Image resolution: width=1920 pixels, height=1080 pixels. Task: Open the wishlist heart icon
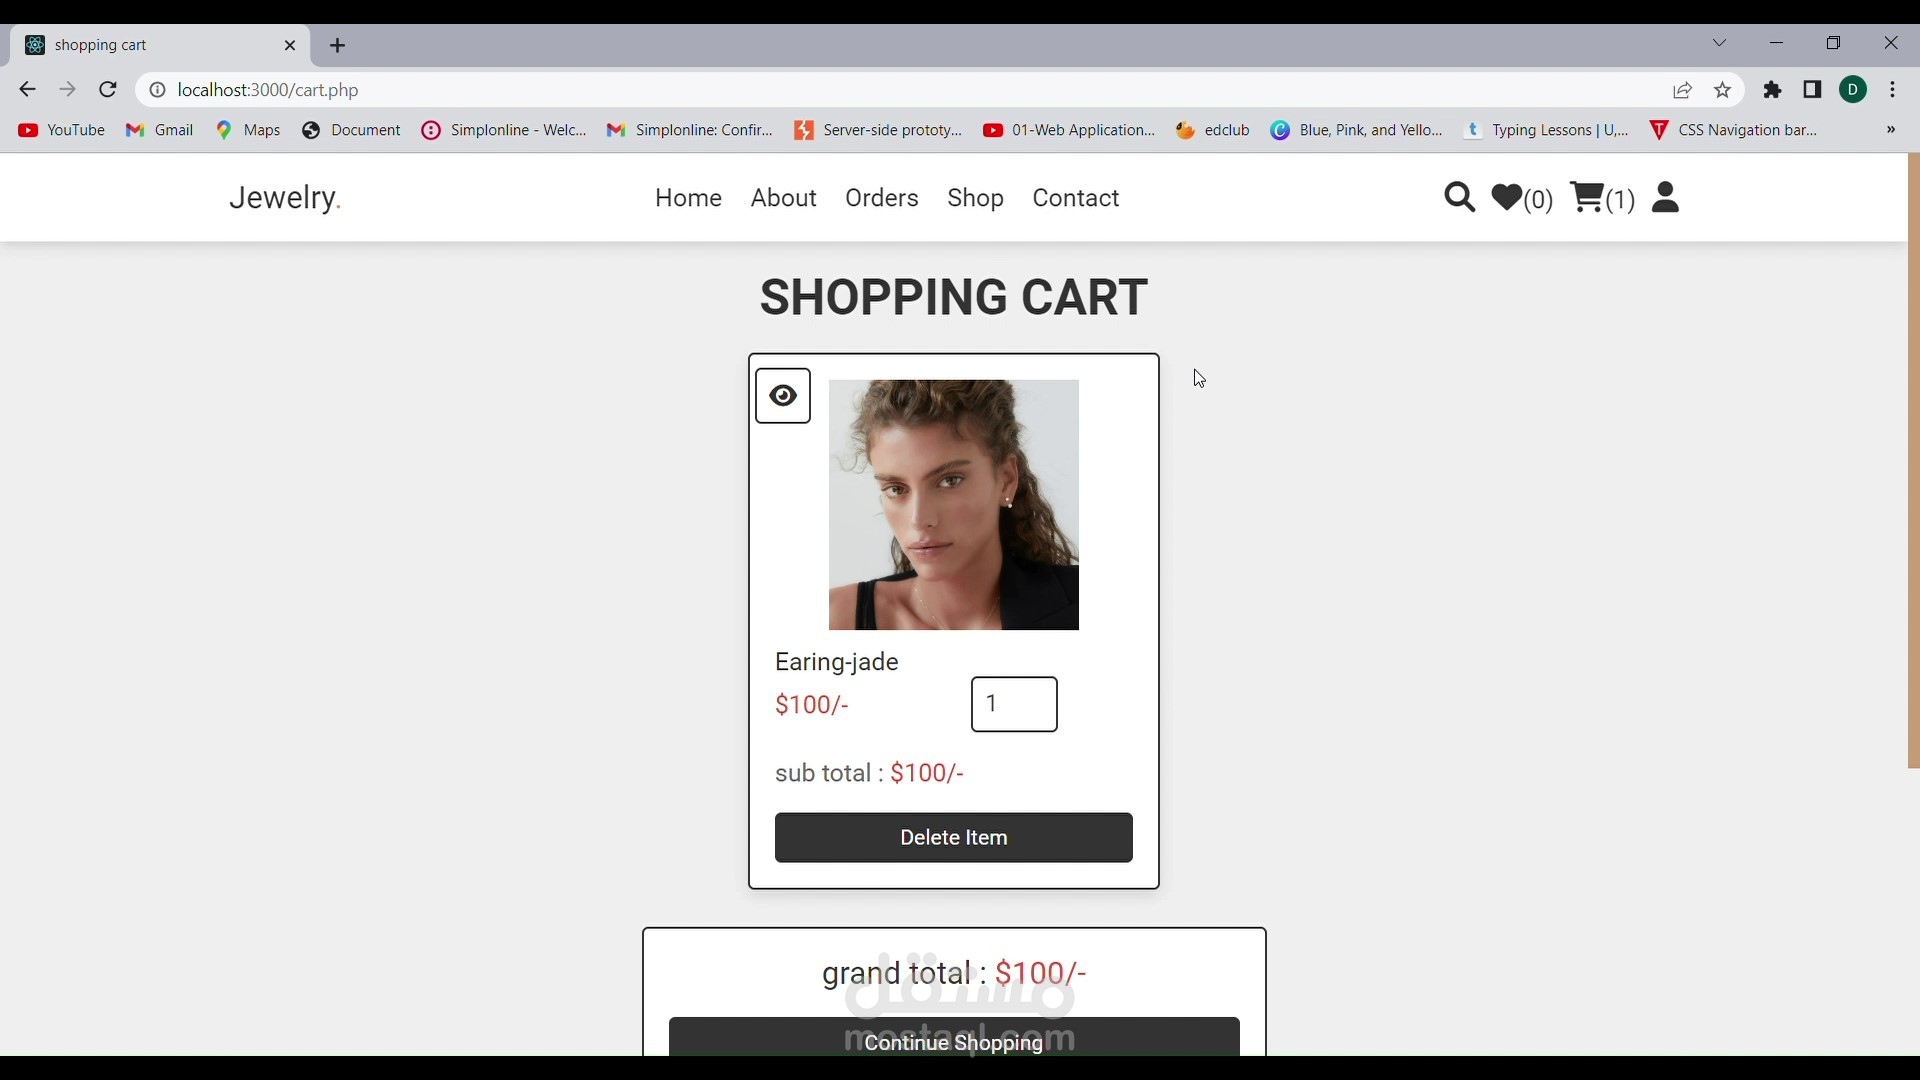(x=1507, y=198)
